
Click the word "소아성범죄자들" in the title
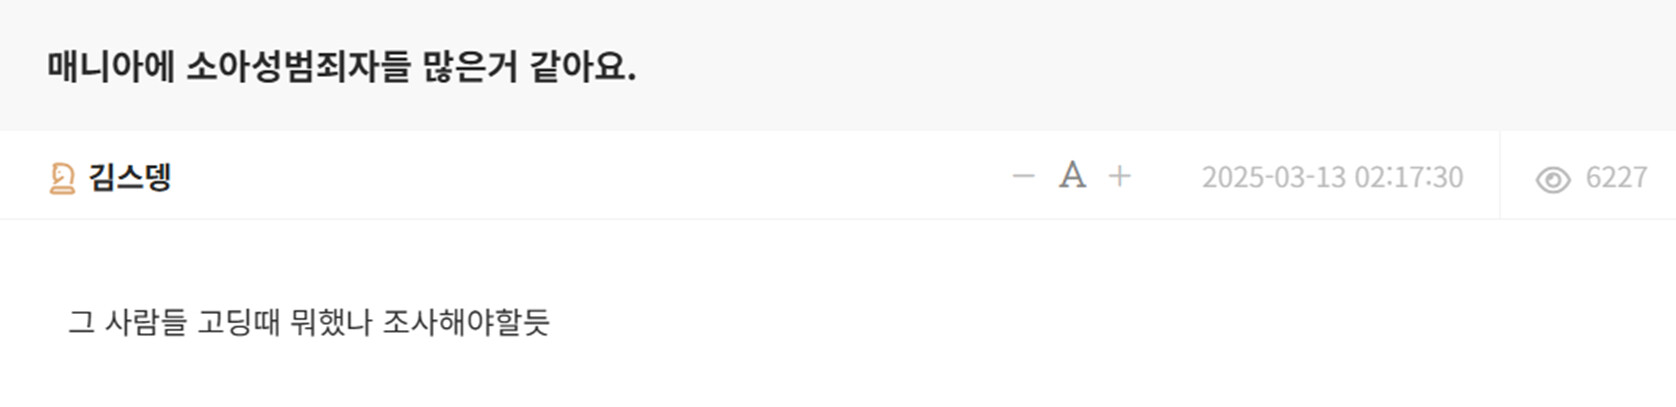click(298, 67)
